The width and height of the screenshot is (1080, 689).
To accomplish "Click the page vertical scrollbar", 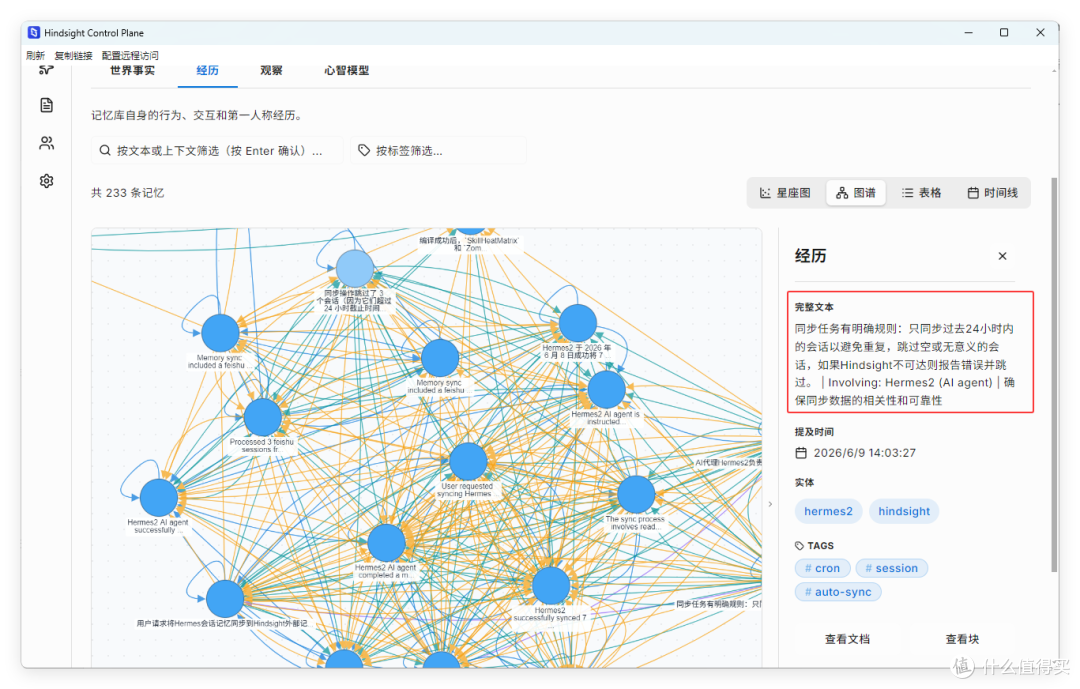I will 1054,374.
